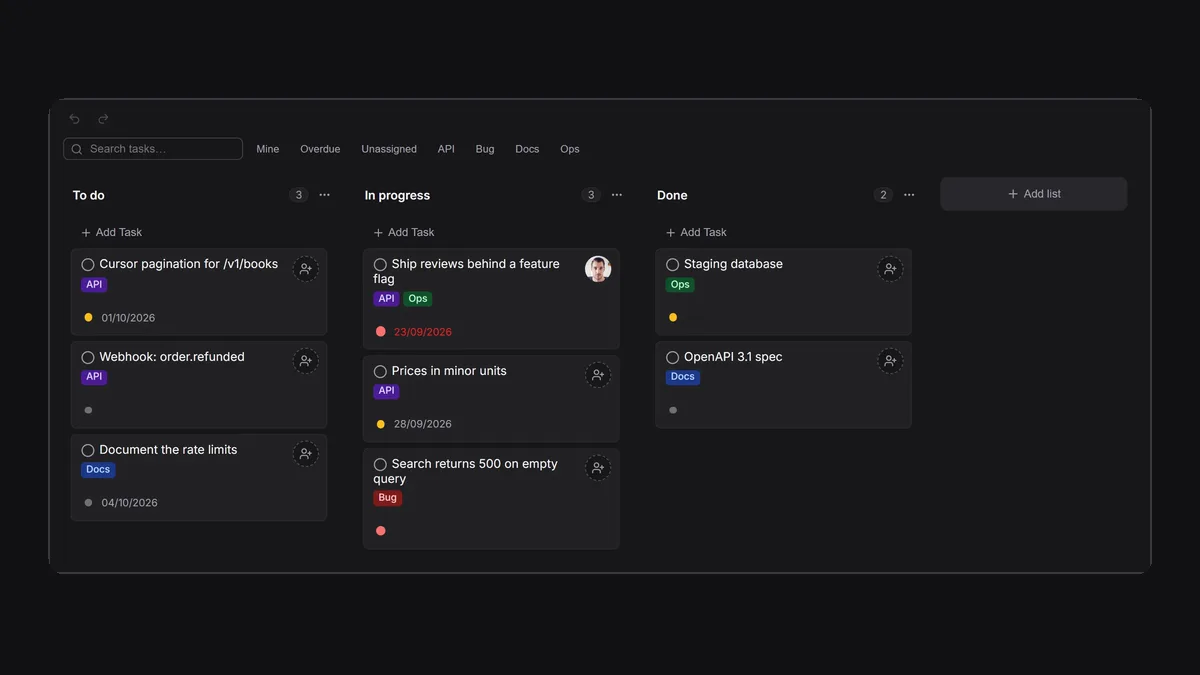Click API tag on Webhook: order.refunded card
The height and width of the screenshot is (675, 1200).
(x=94, y=377)
